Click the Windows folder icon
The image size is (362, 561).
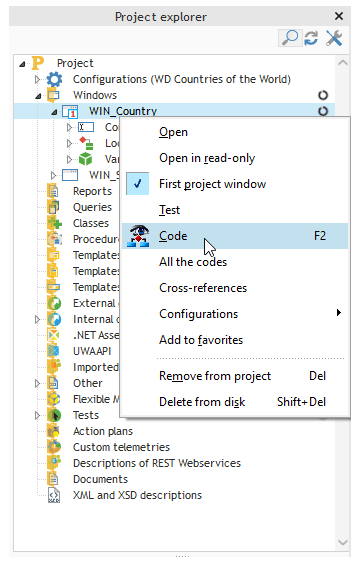(53, 95)
